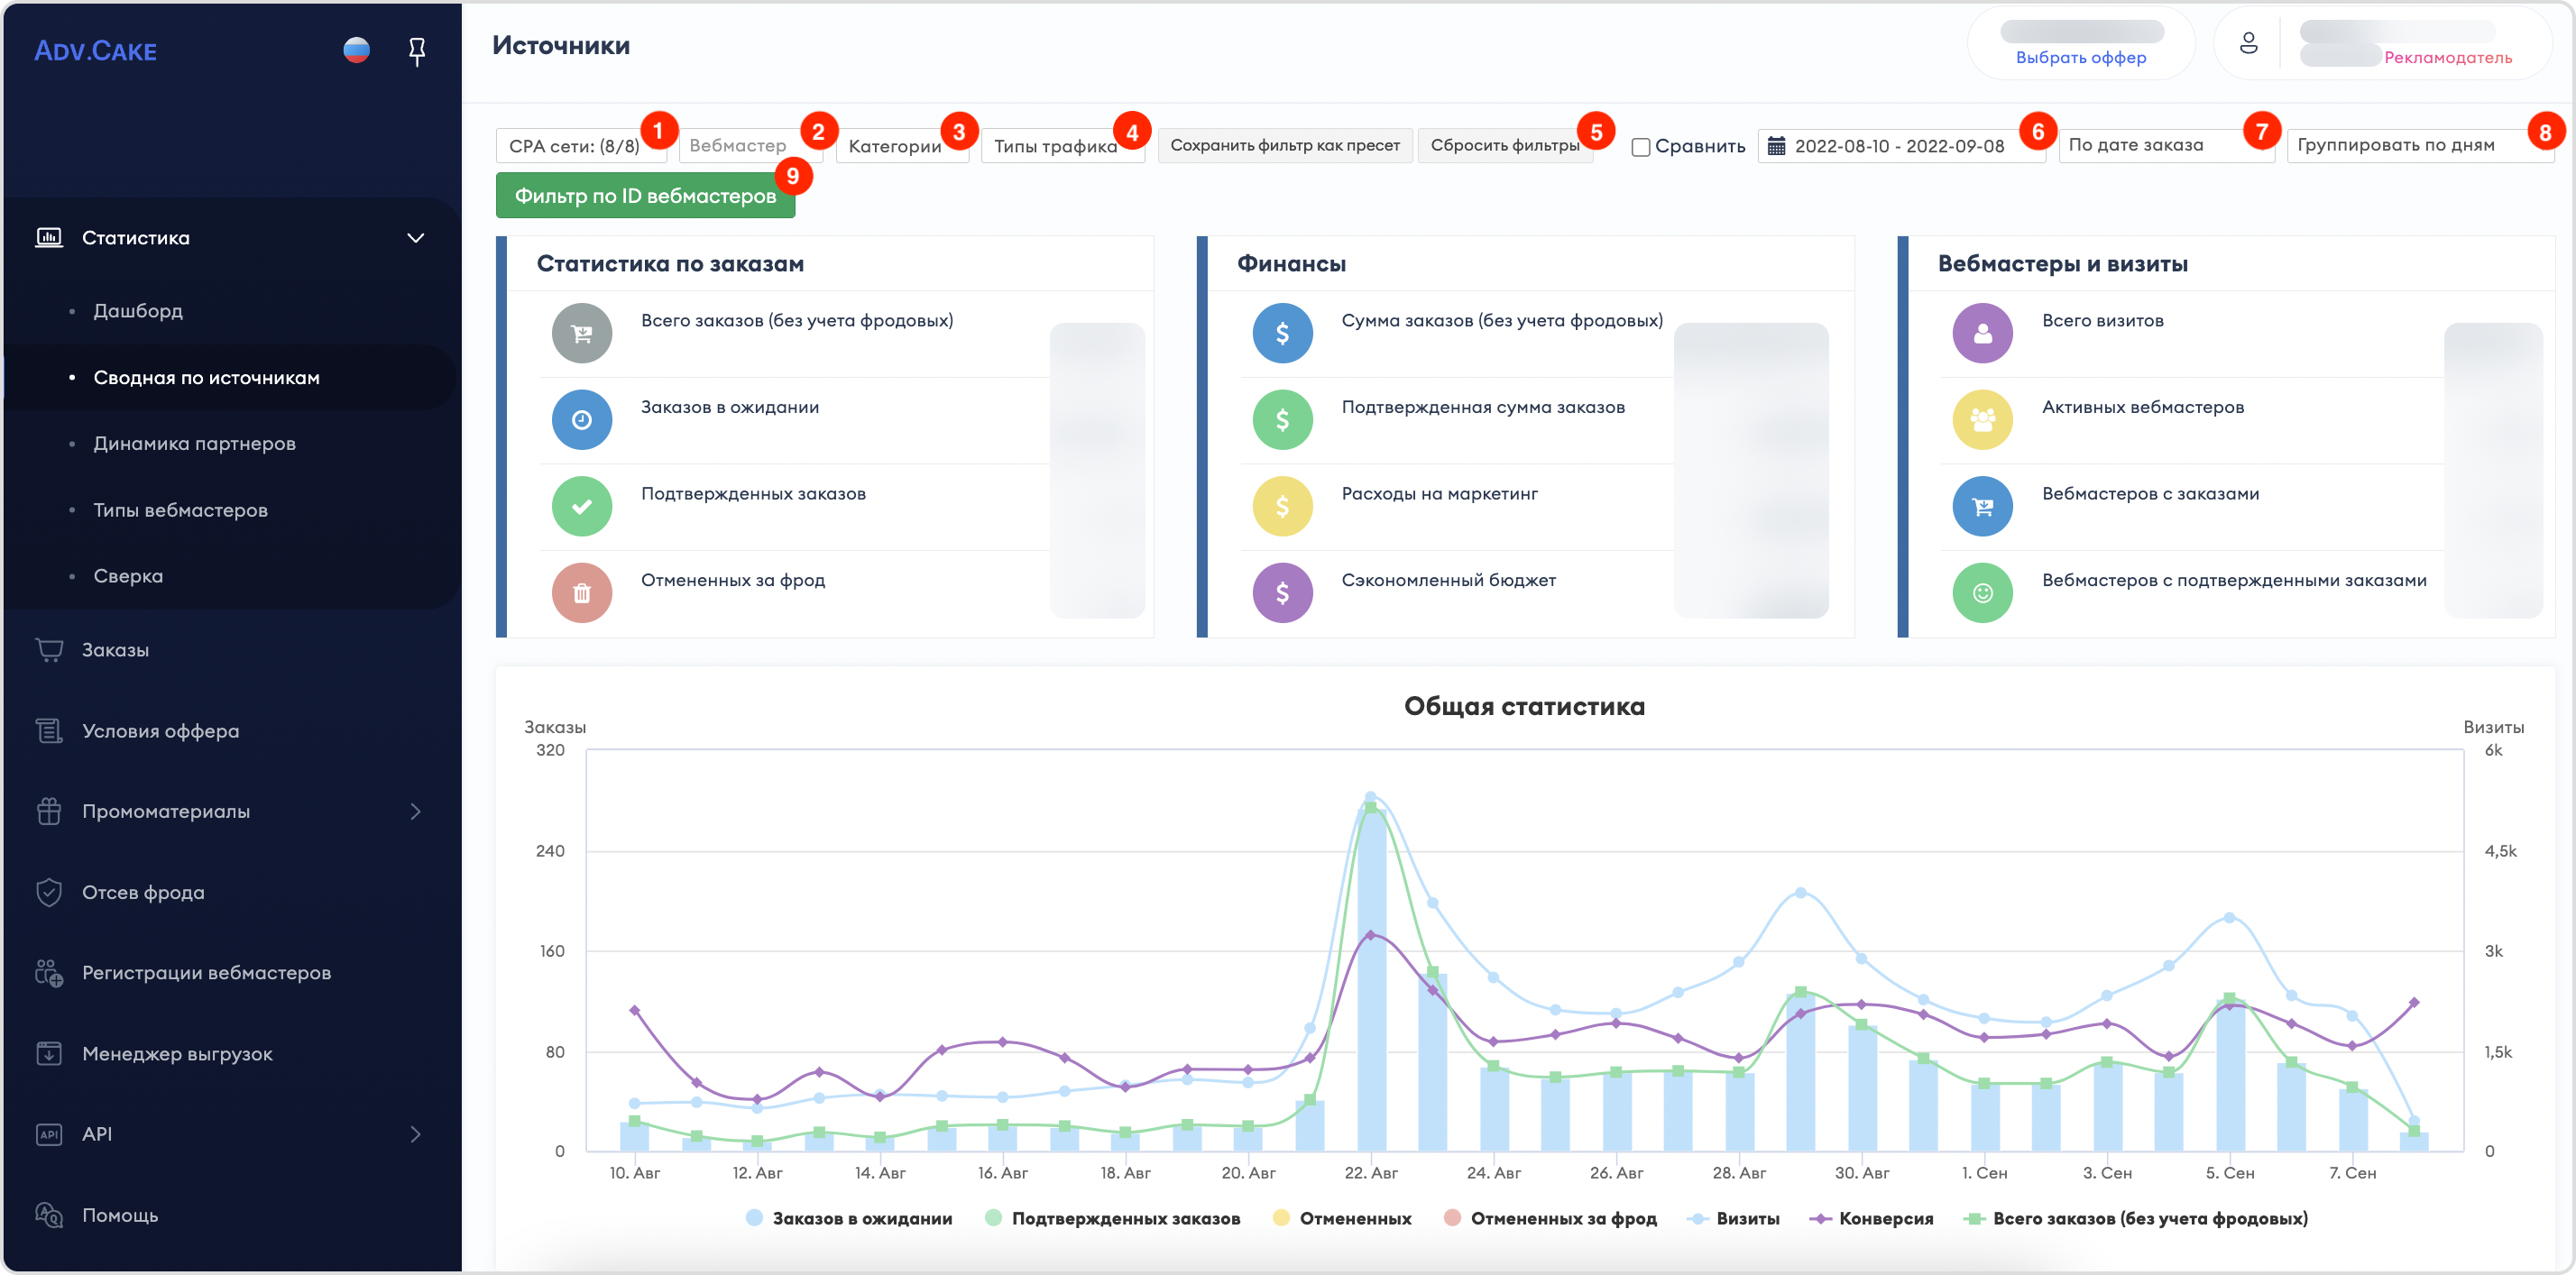This screenshot has width=2576, height=1275.
Task: Click the blue cart icon for Вебмастеров с заказами
Action: (1982, 506)
